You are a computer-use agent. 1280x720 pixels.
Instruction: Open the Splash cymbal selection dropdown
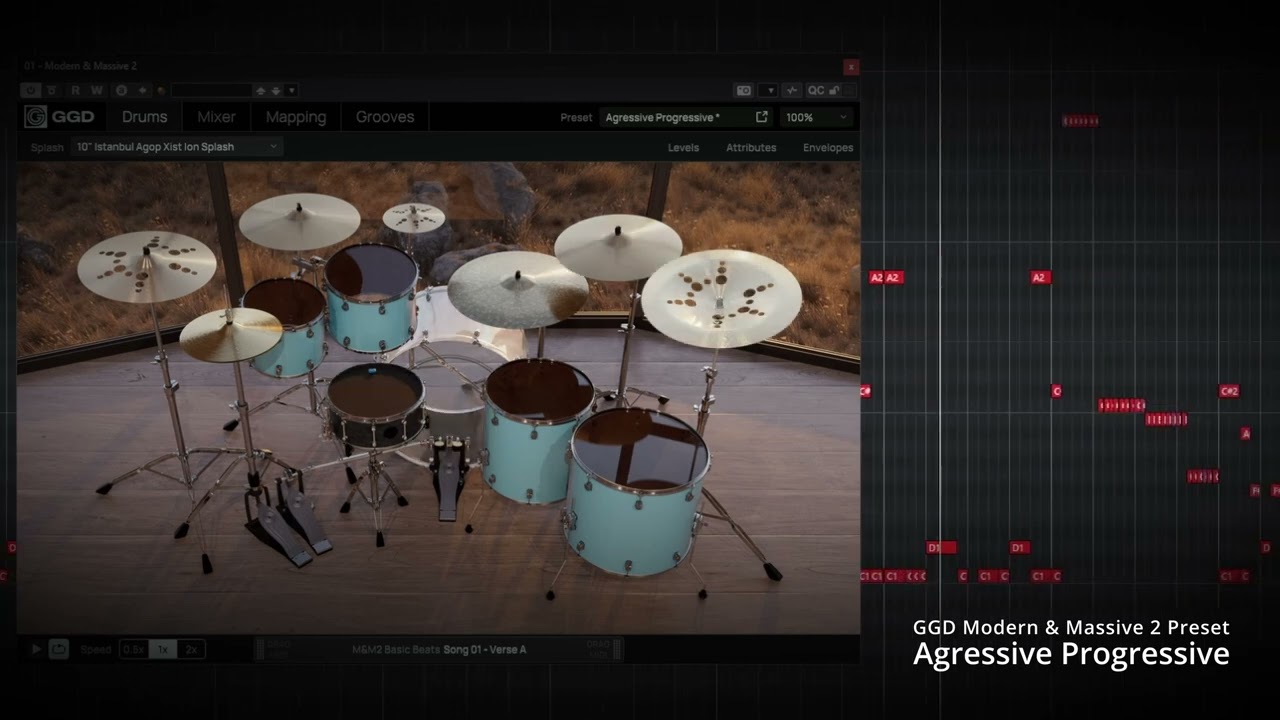[177, 147]
